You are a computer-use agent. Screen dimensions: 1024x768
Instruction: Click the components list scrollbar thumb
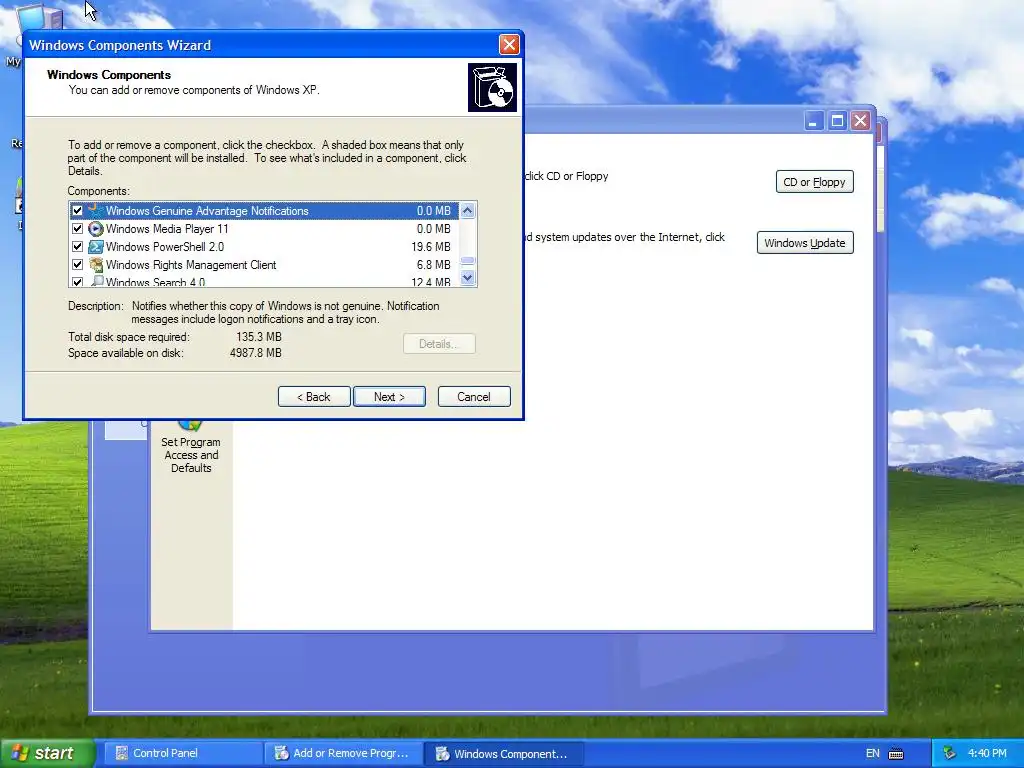click(x=468, y=261)
